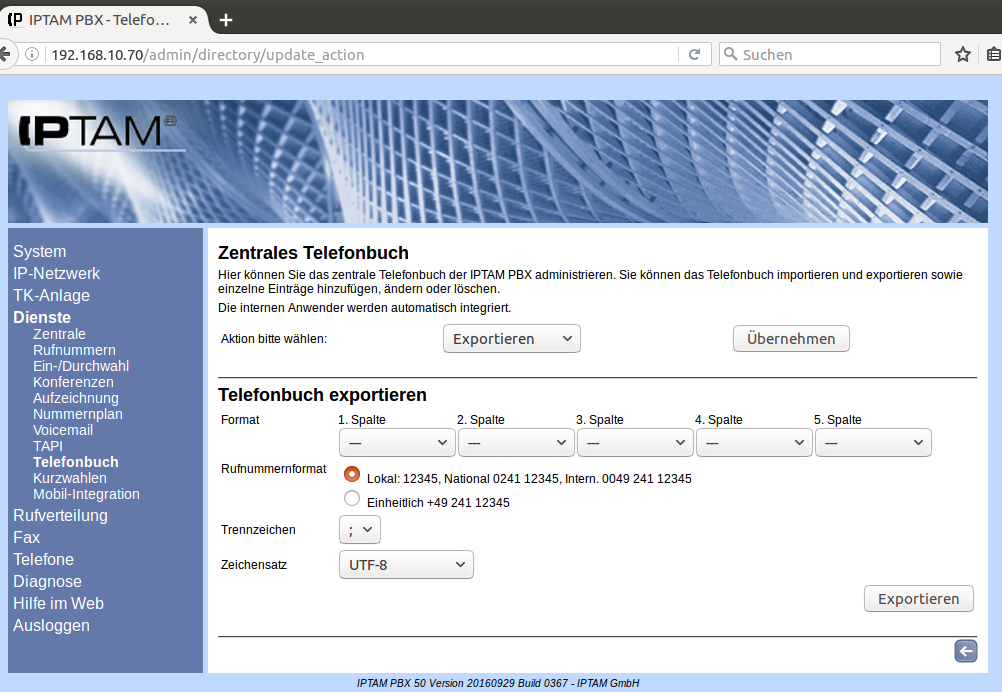Screen dimensions: 1002x692
Task: Open the Rufverteilung menu section
Action: pos(60,515)
